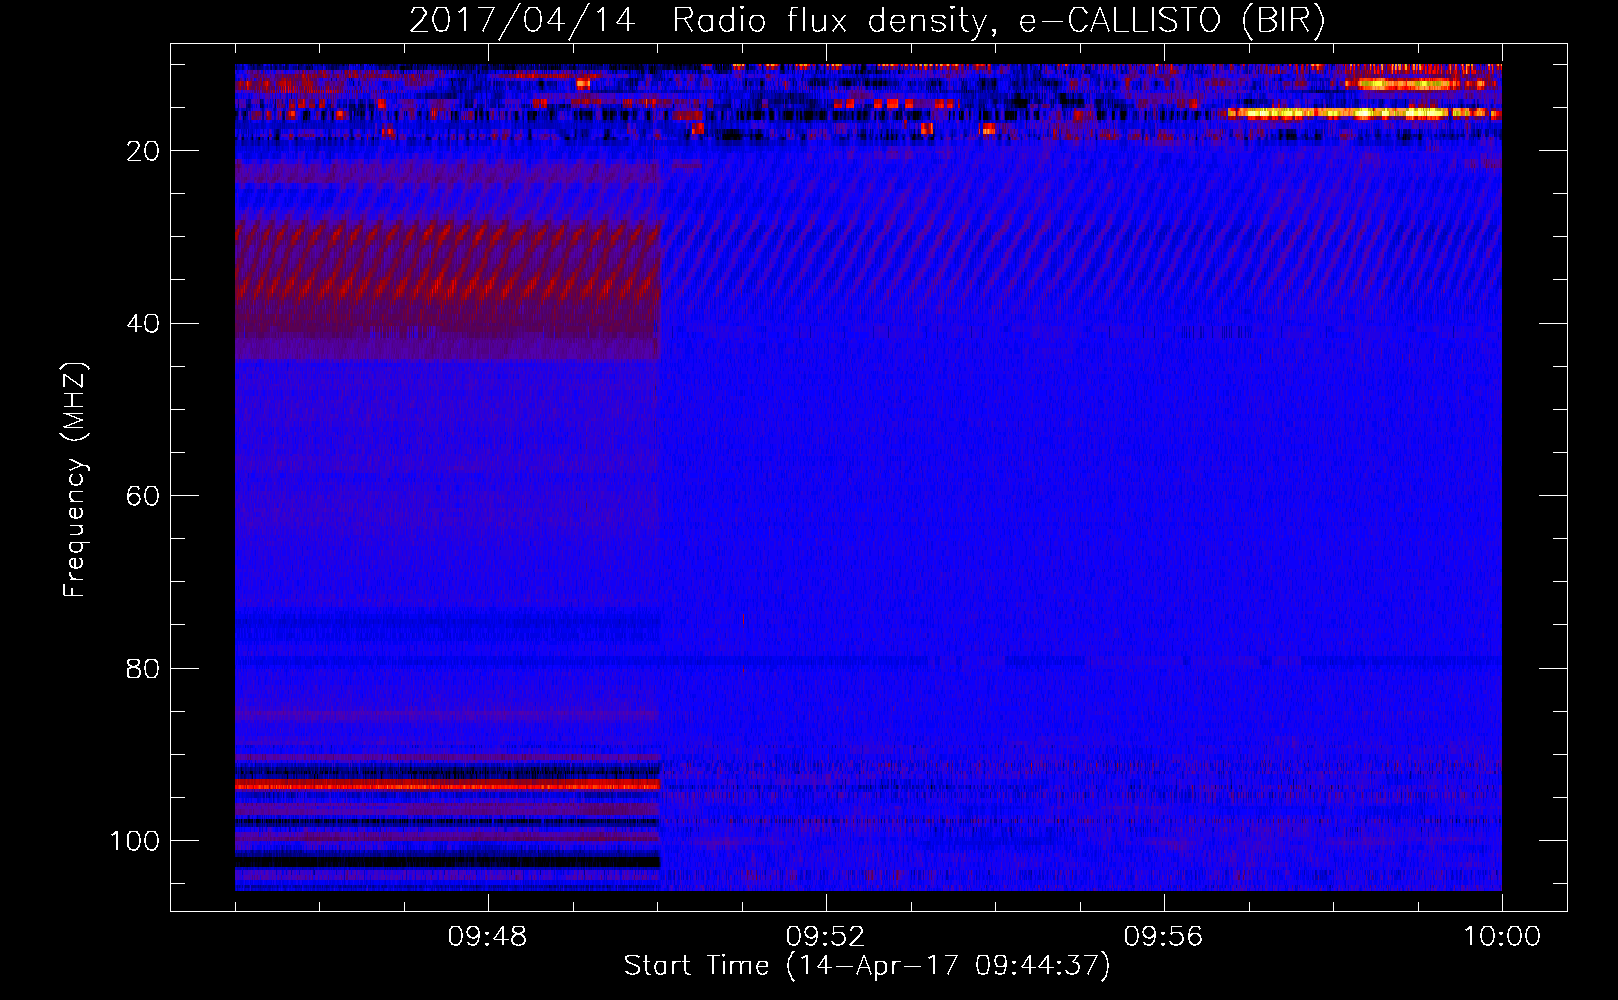Click the "09:56" time tick label
Viewport: 1618px width, 1000px height.
1163,937
